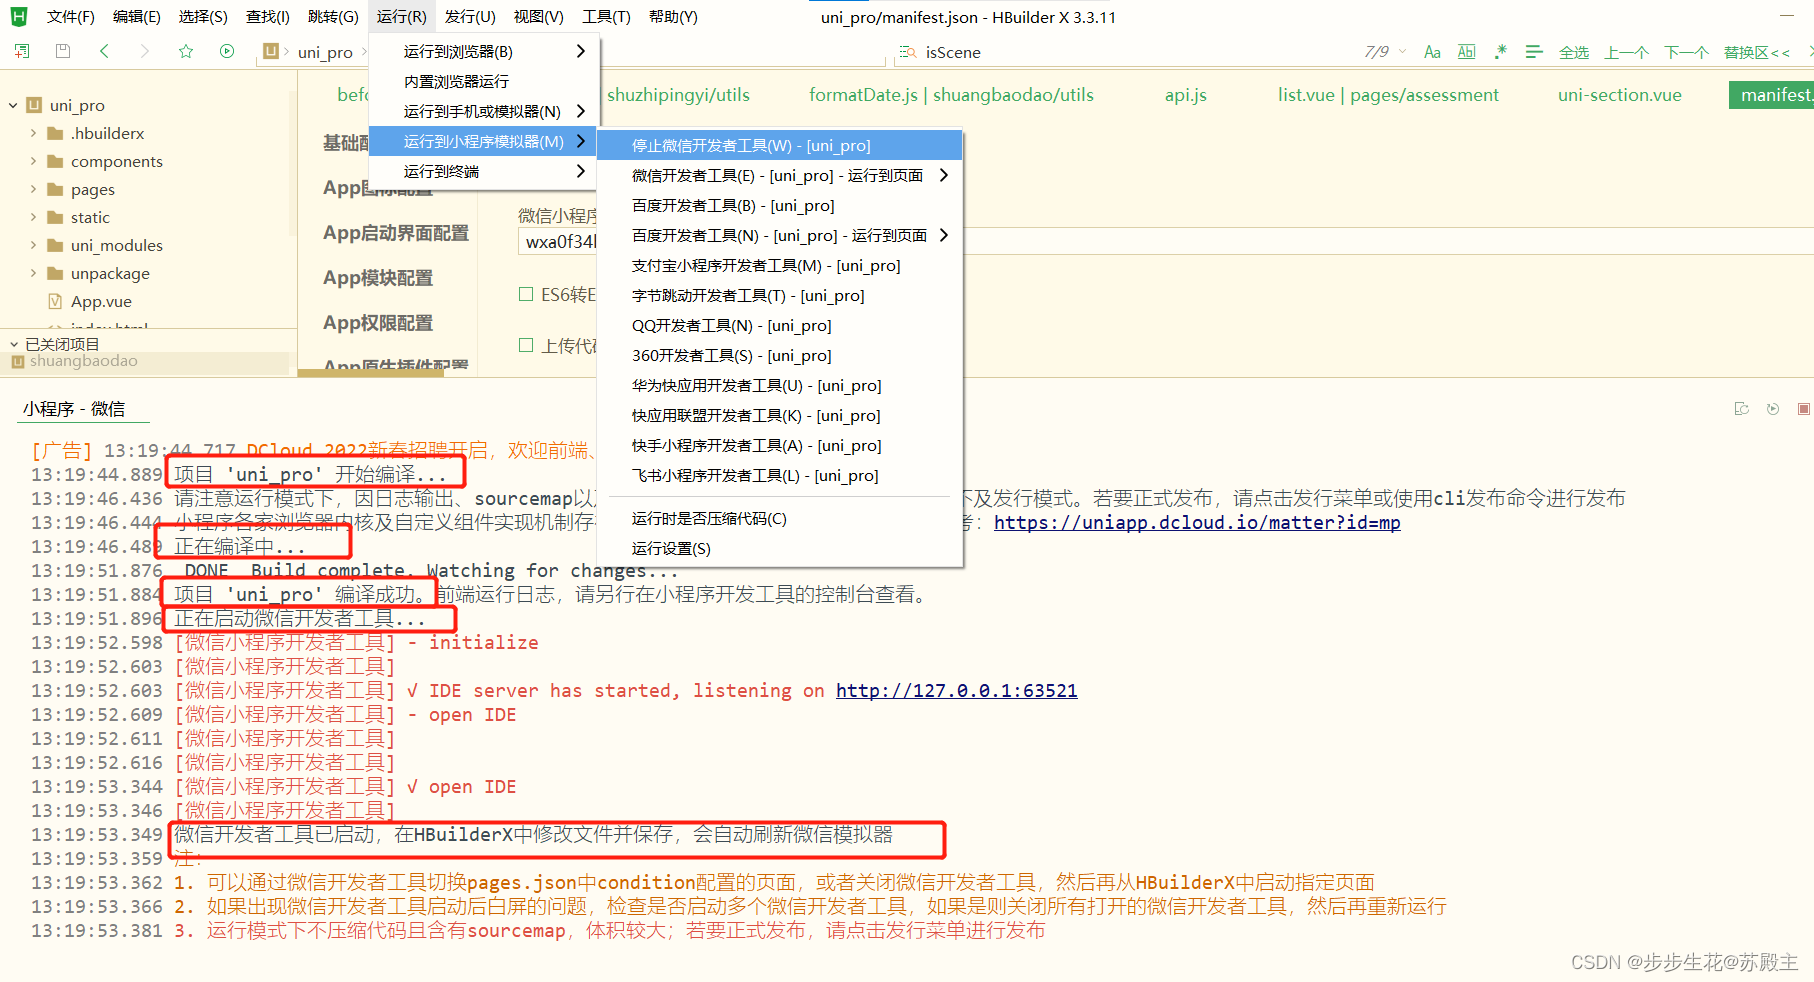Collapse the closed projects section
The width and height of the screenshot is (1814, 982).
(14, 344)
